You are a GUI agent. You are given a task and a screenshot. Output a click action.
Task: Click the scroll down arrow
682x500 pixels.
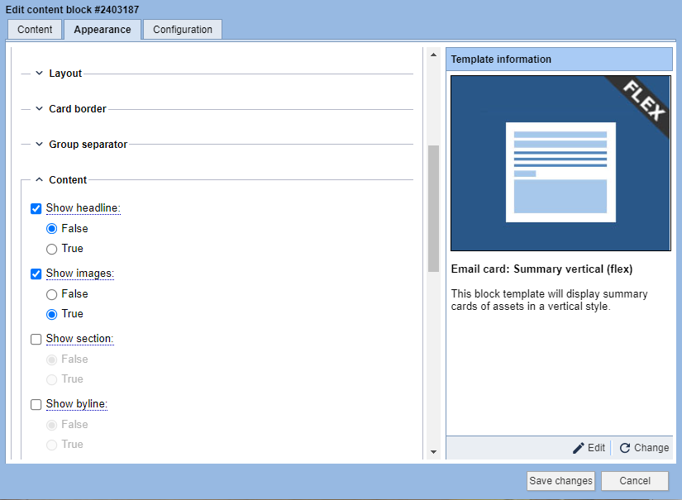click(x=433, y=452)
